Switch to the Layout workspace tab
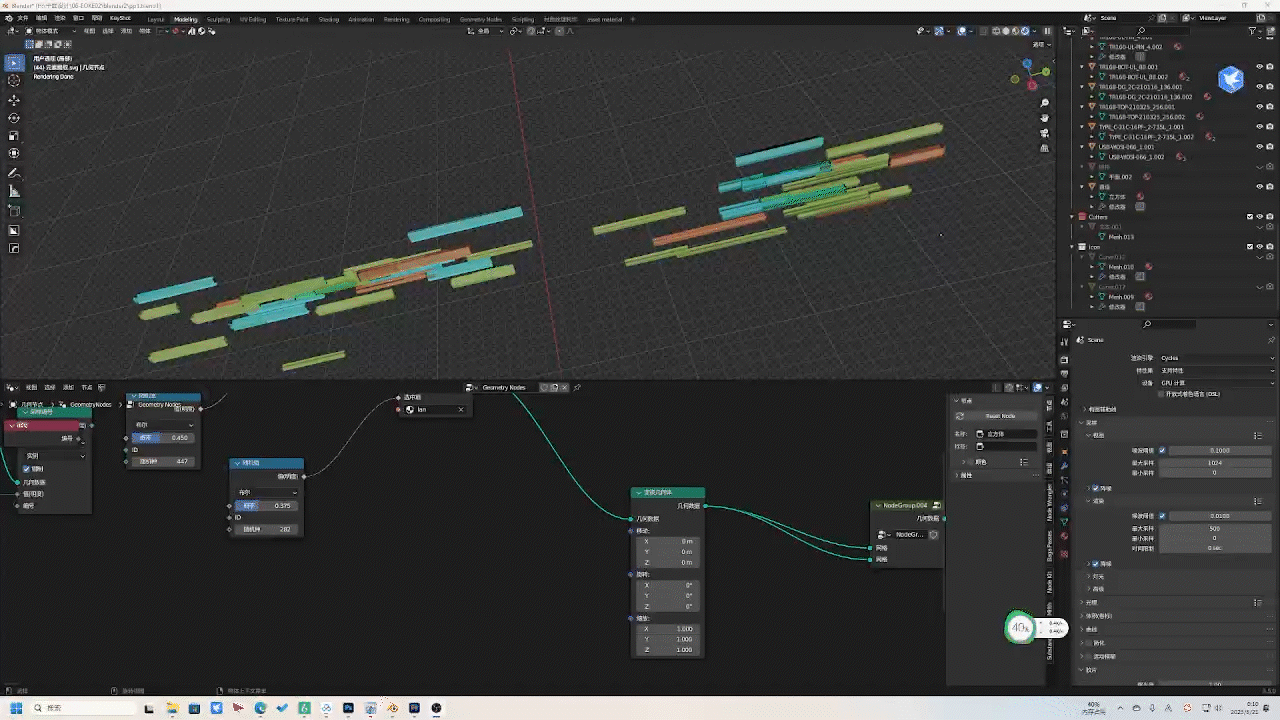Image resolution: width=1280 pixels, height=720 pixels. pos(156,19)
